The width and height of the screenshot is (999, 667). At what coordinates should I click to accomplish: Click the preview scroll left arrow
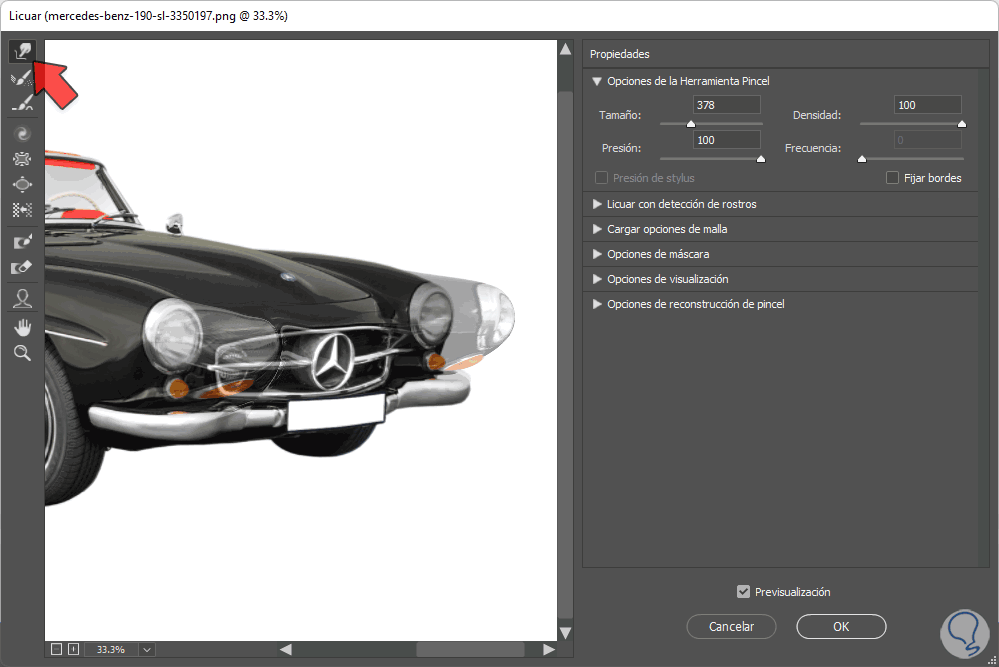point(286,649)
